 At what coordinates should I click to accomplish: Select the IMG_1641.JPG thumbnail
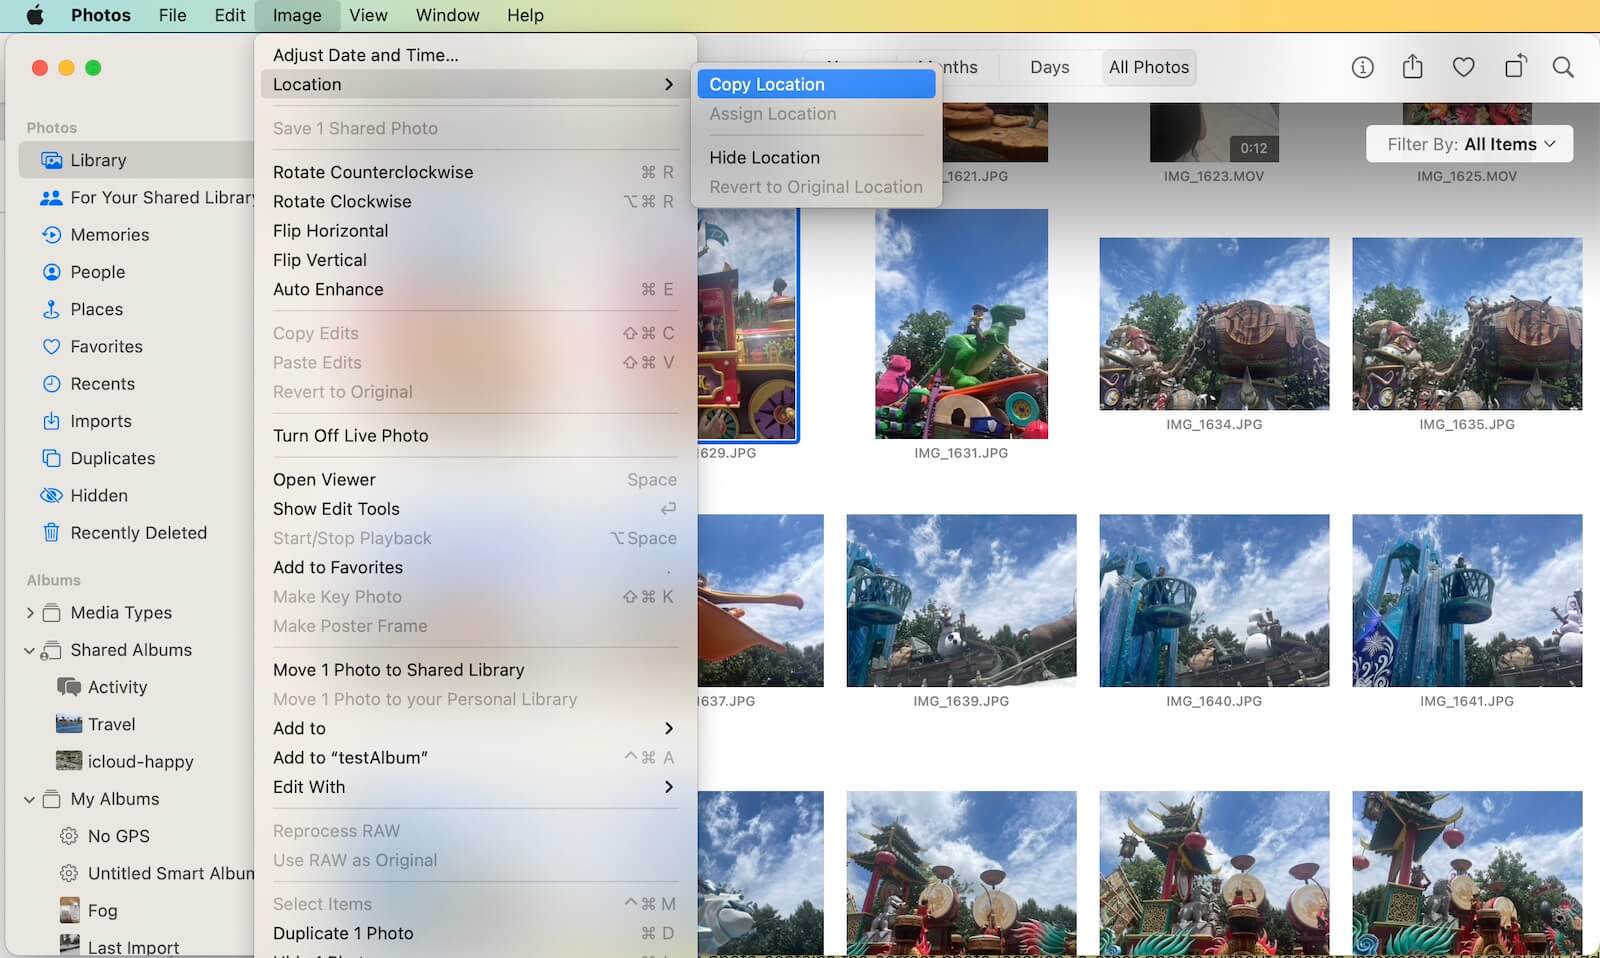1467,601
